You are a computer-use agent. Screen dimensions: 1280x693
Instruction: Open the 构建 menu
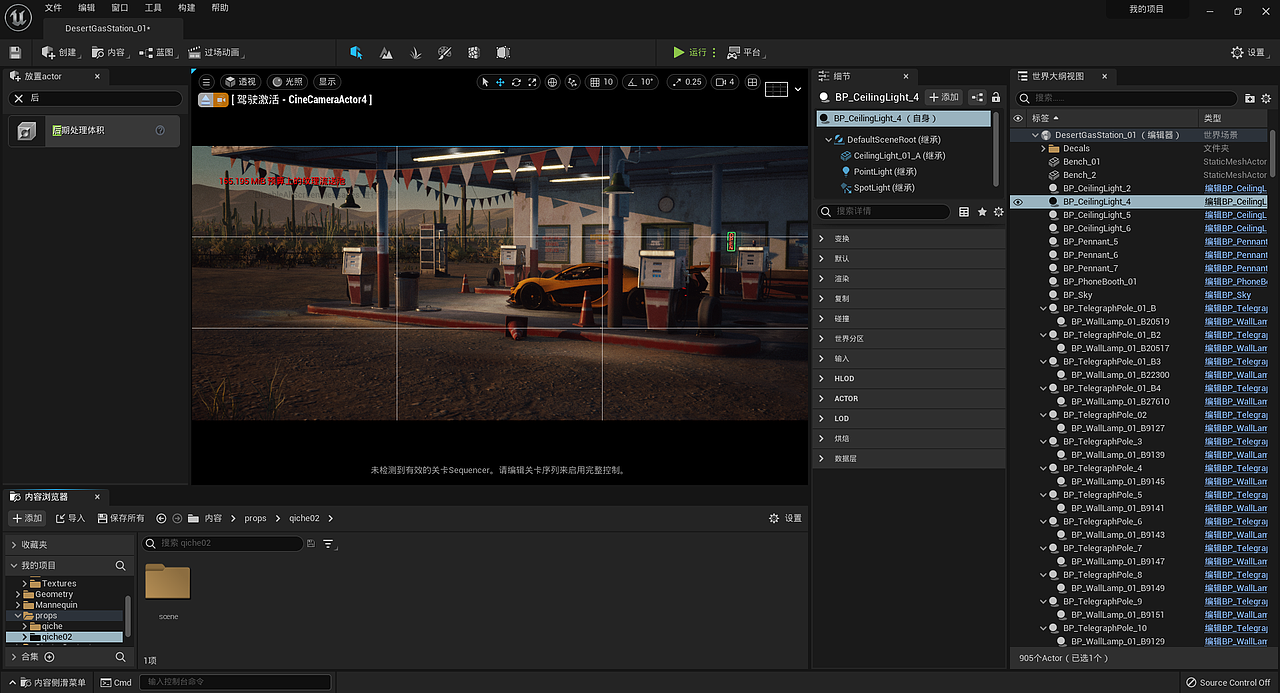click(x=187, y=8)
